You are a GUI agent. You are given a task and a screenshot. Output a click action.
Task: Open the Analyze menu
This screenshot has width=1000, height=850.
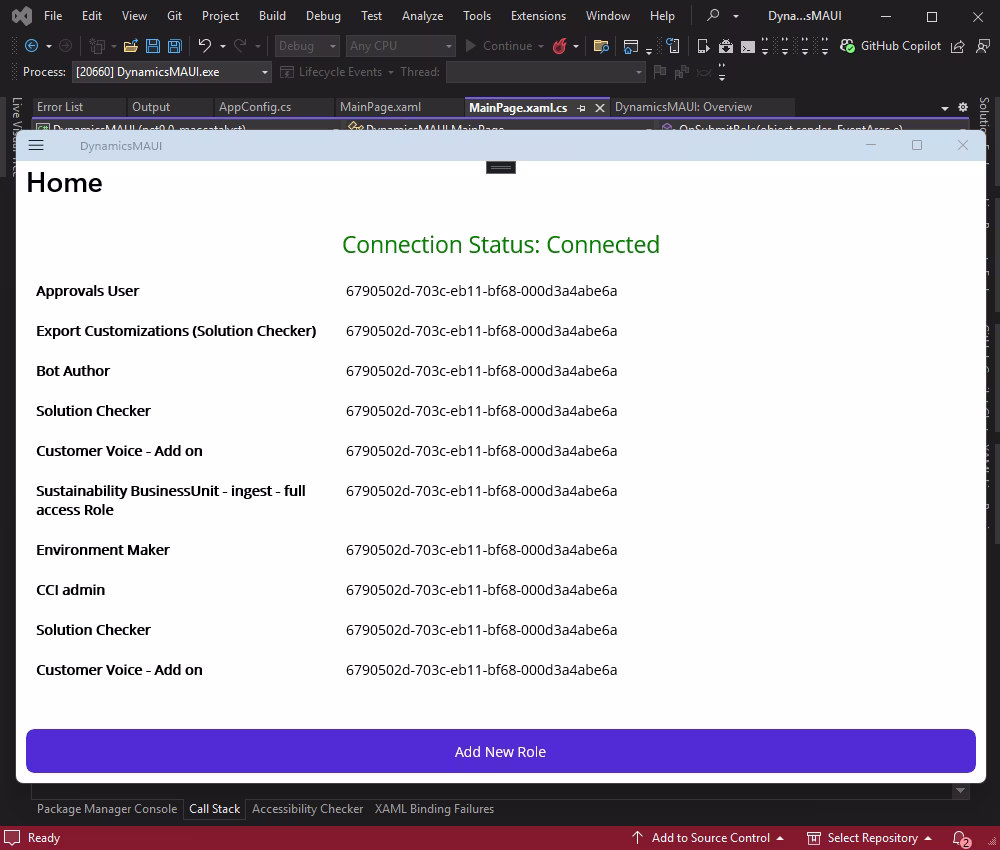tap(422, 15)
